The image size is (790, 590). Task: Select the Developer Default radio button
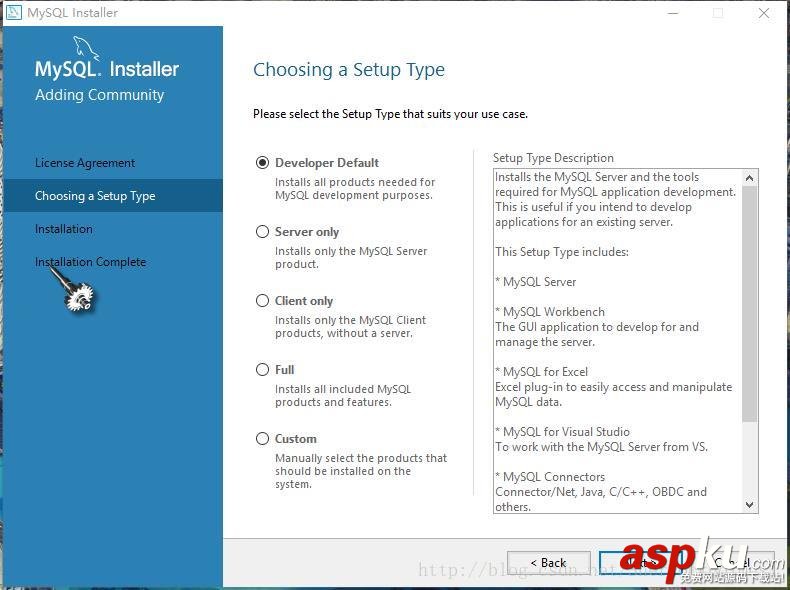[262, 163]
